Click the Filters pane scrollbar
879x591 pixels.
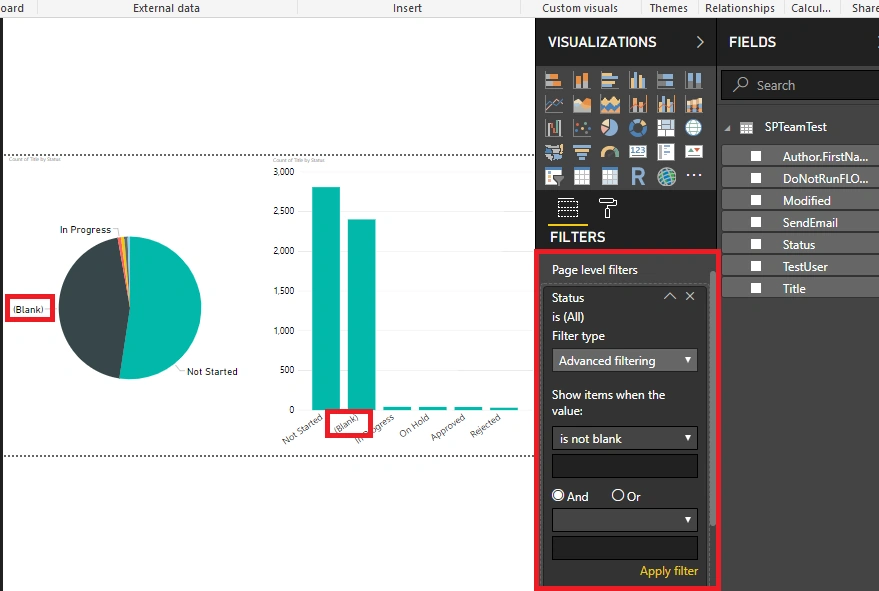[x=713, y=398]
